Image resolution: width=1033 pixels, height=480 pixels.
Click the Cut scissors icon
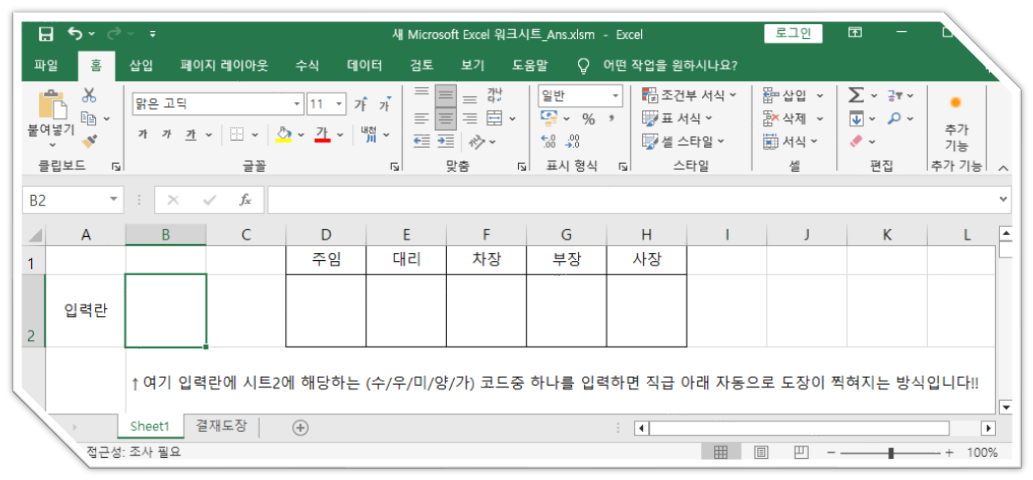tap(89, 95)
